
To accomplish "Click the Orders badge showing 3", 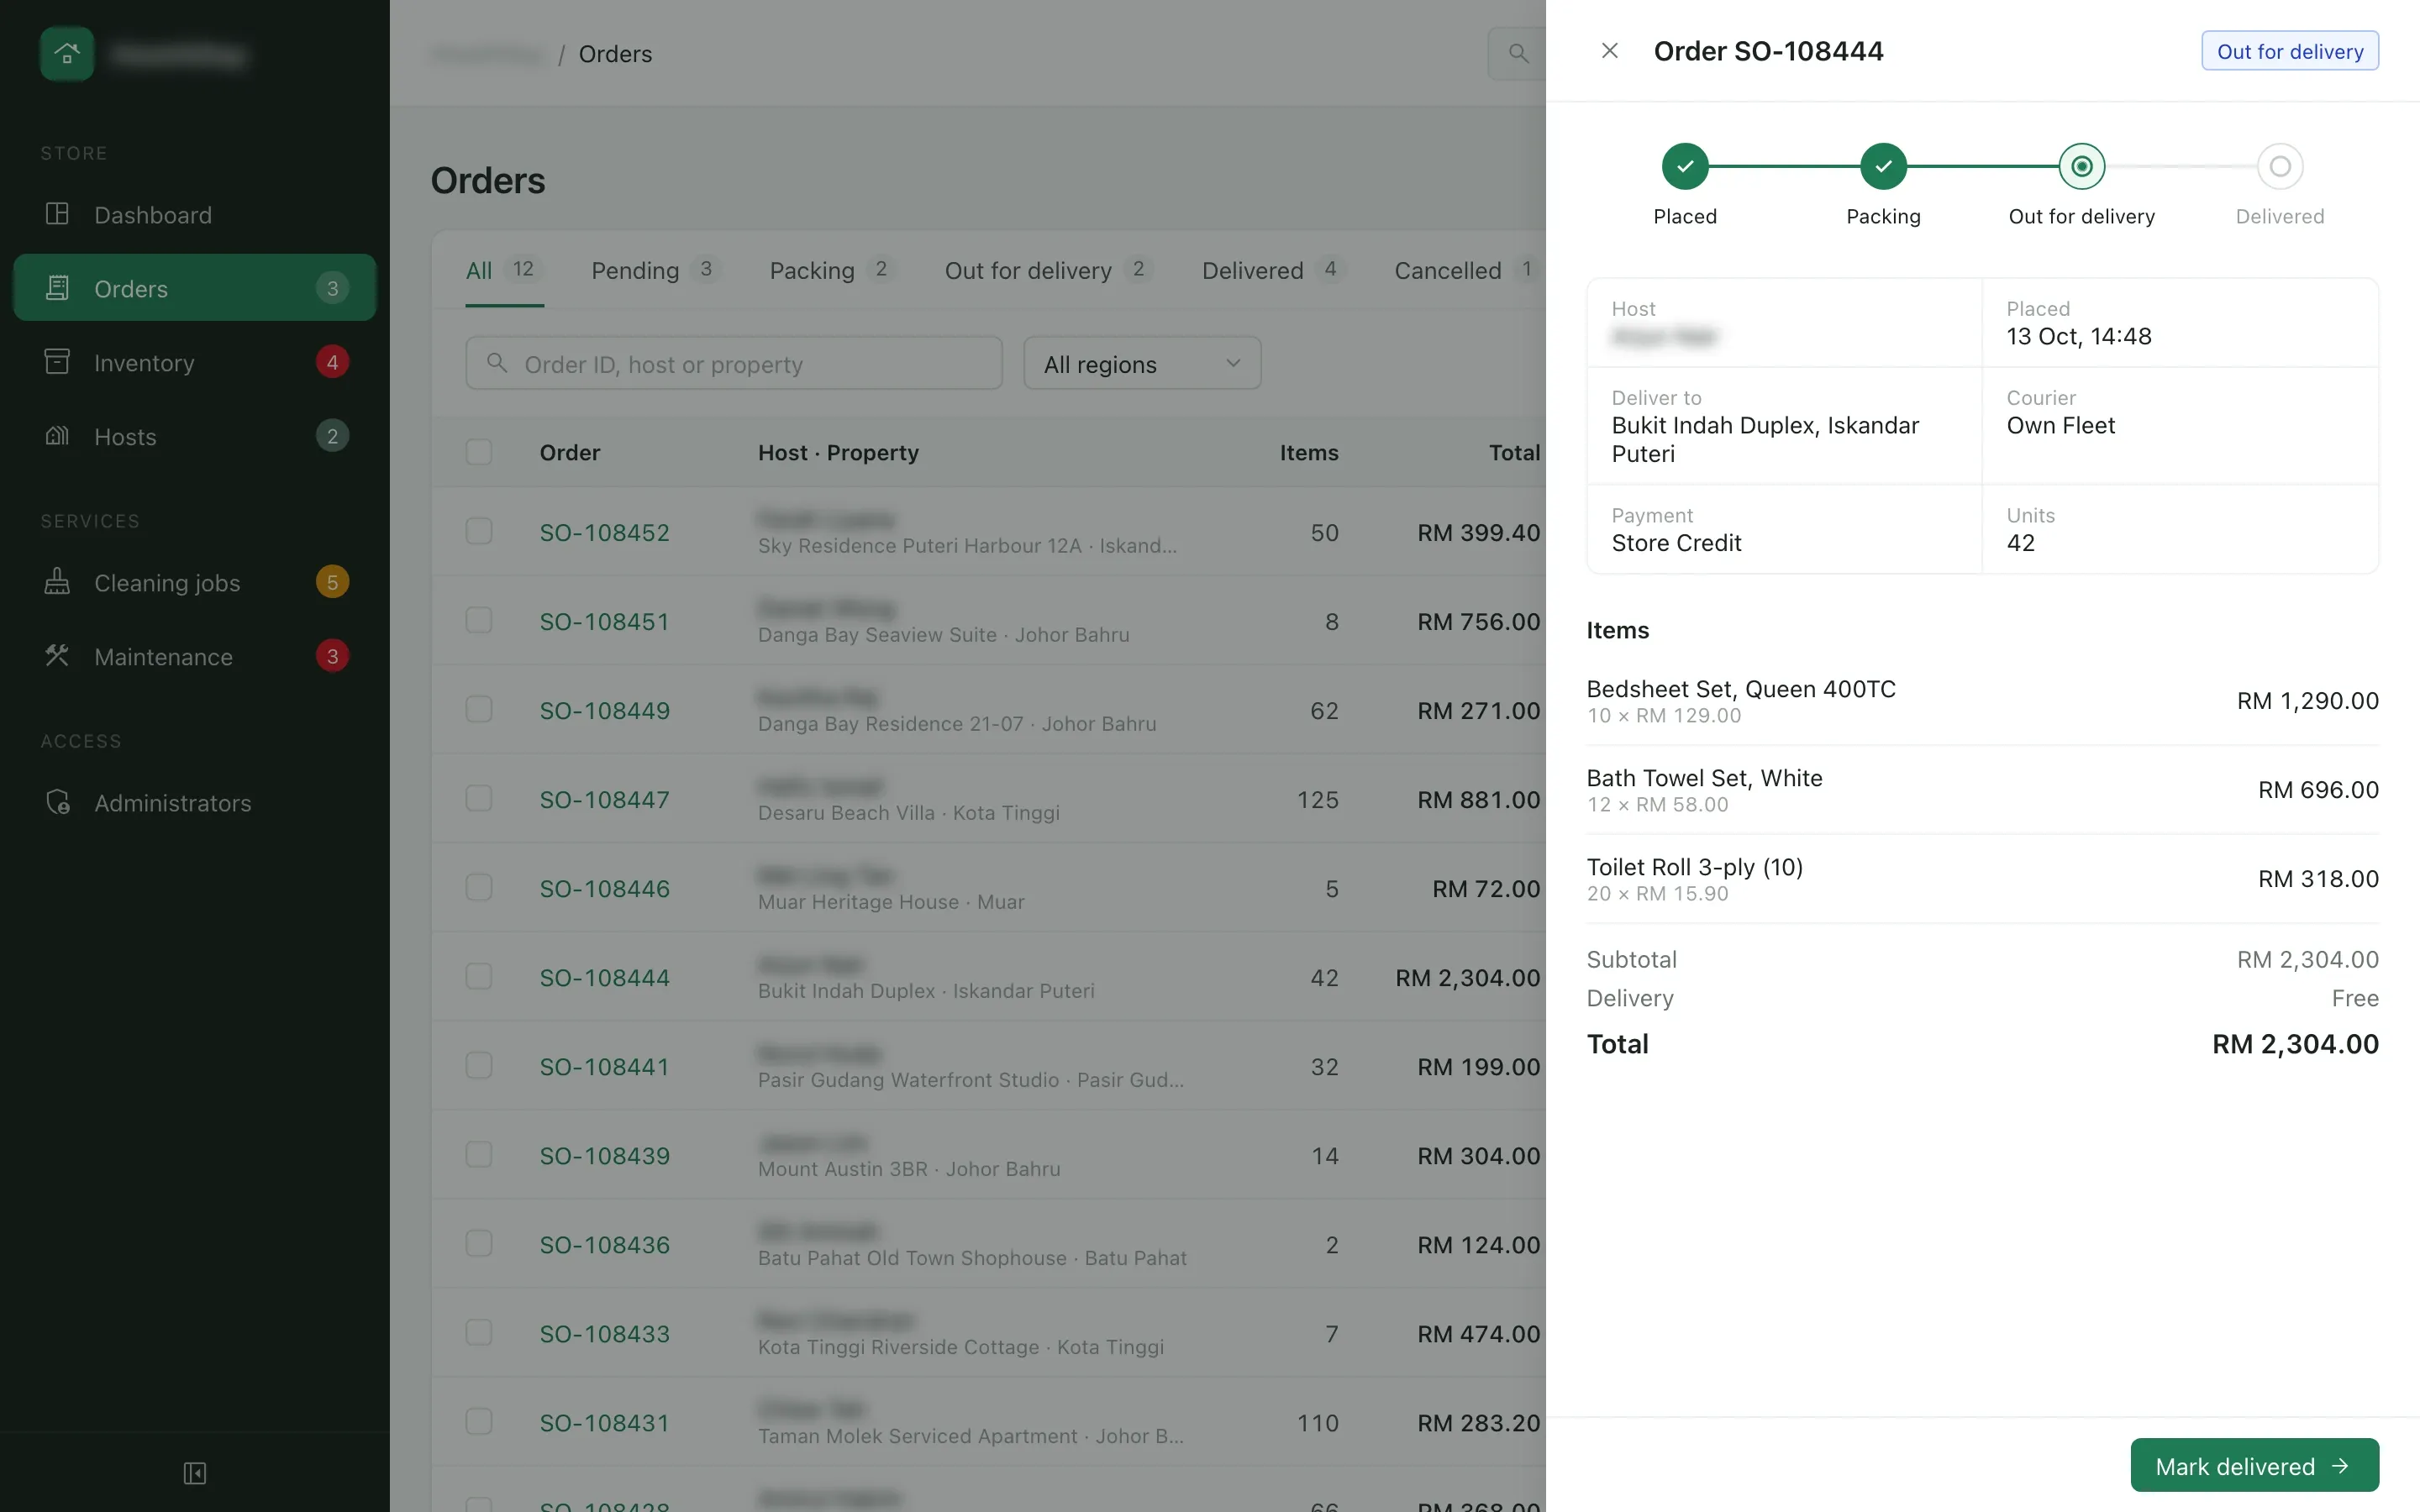I will tap(333, 288).
